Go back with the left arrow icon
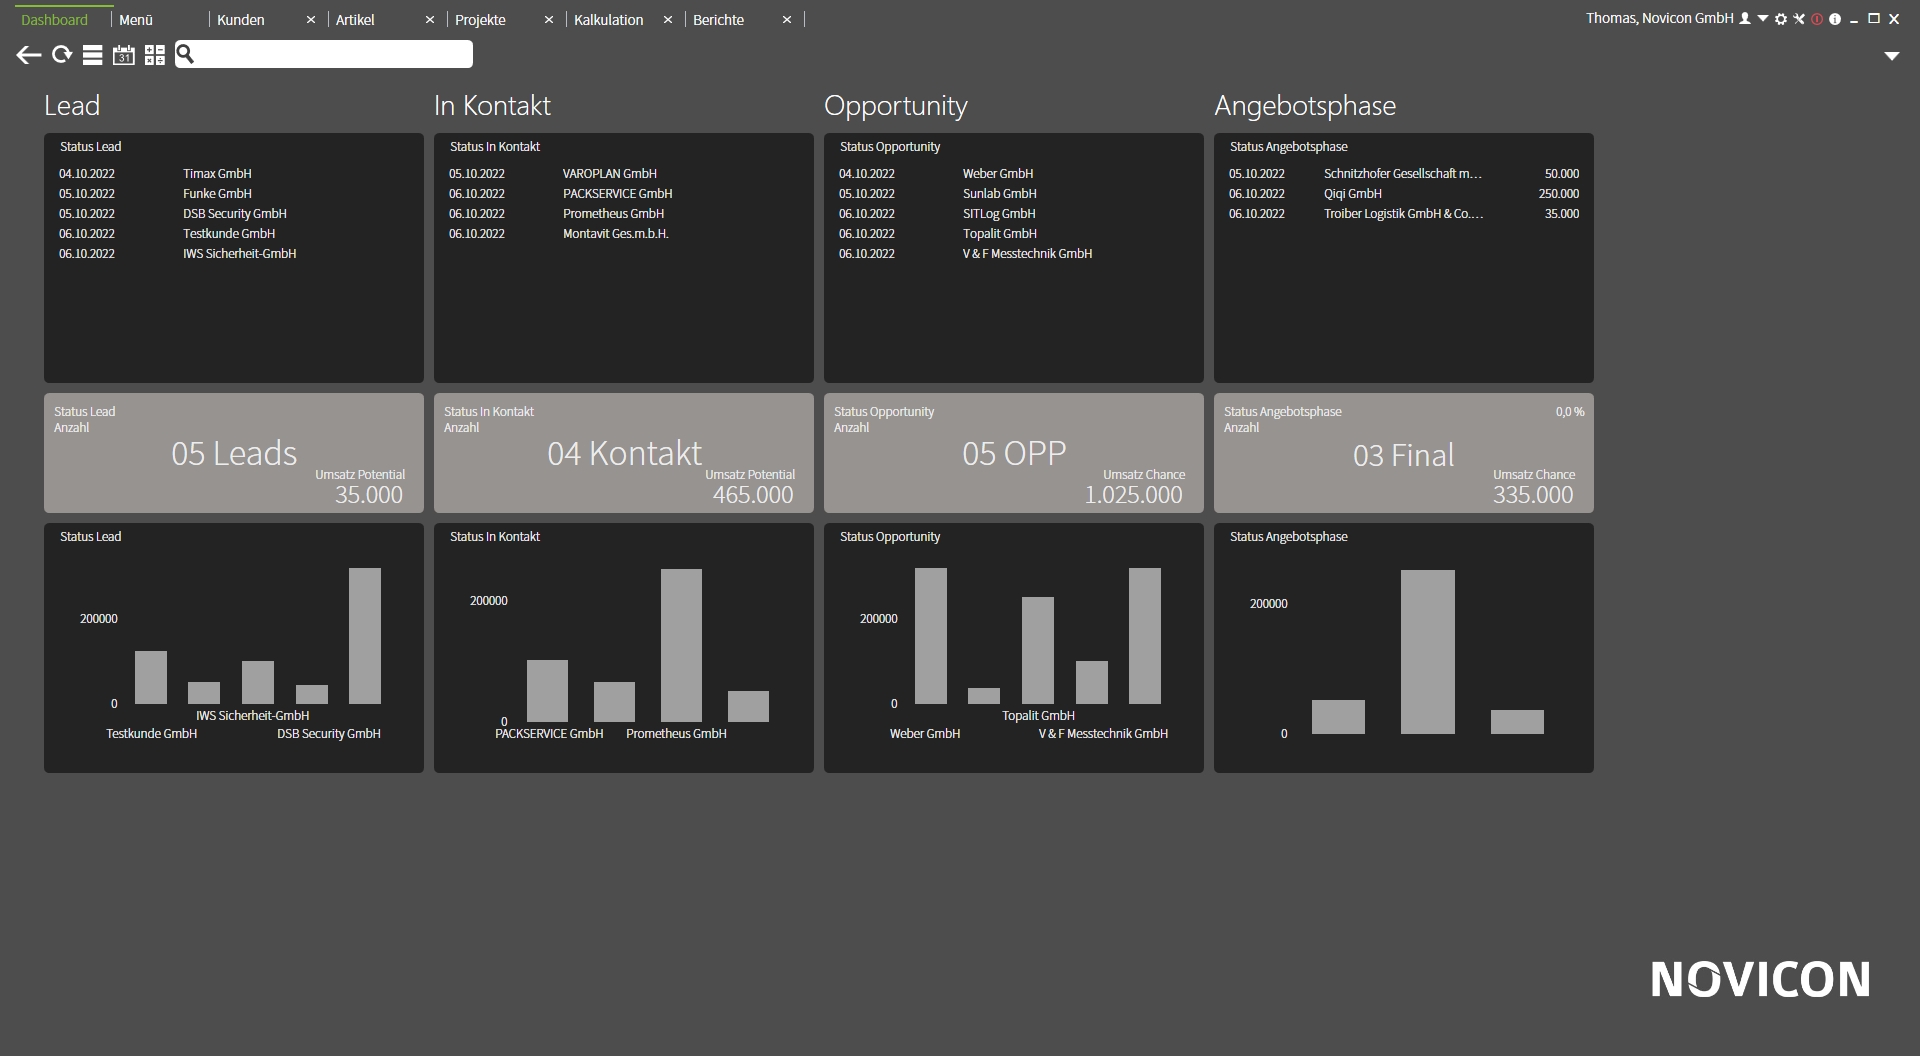1920x1056 pixels. click(x=29, y=55)
